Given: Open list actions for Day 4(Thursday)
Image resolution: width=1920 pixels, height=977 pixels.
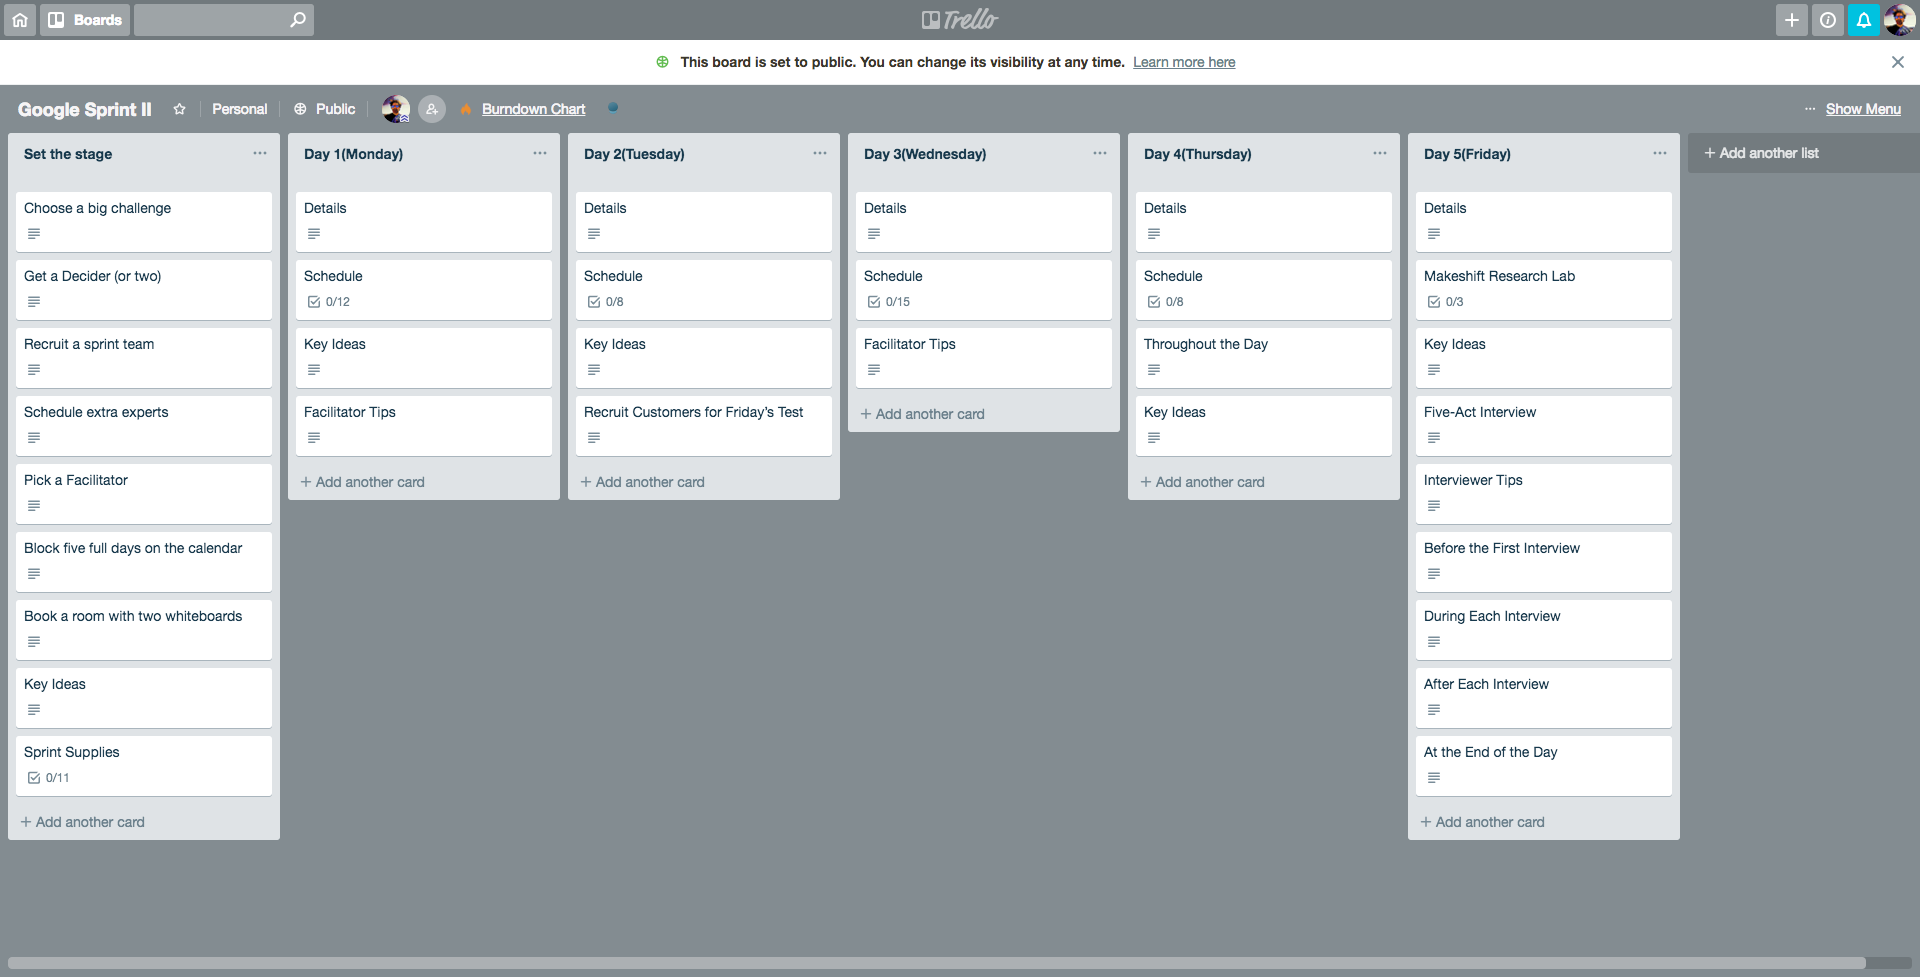Looking at the screenshot, I should pyautogui.click(x=1380, y=153).
